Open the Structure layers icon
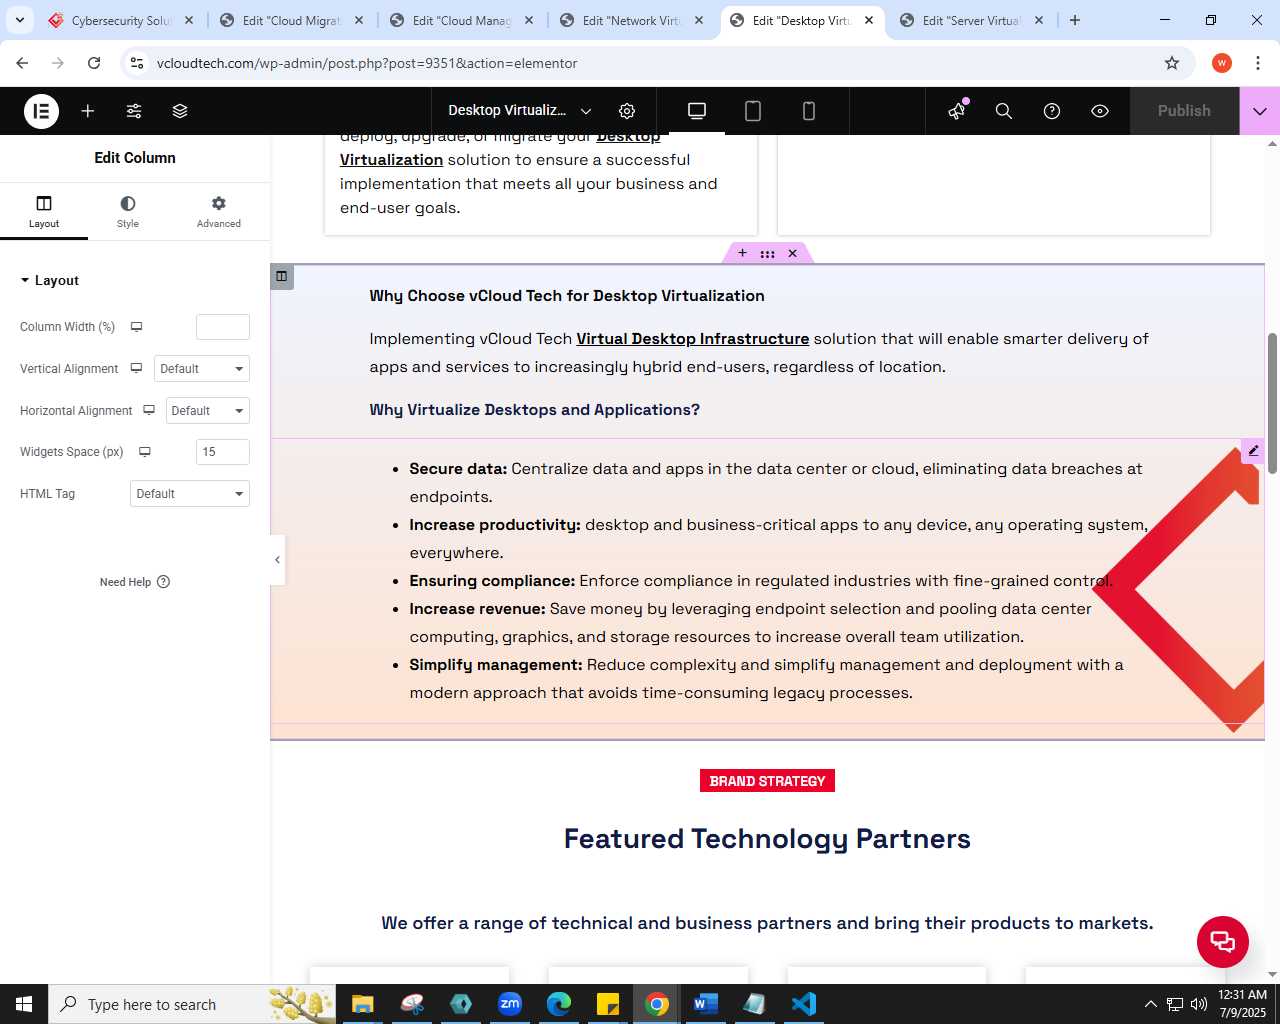1280x1024 pixels. (180, 111)
